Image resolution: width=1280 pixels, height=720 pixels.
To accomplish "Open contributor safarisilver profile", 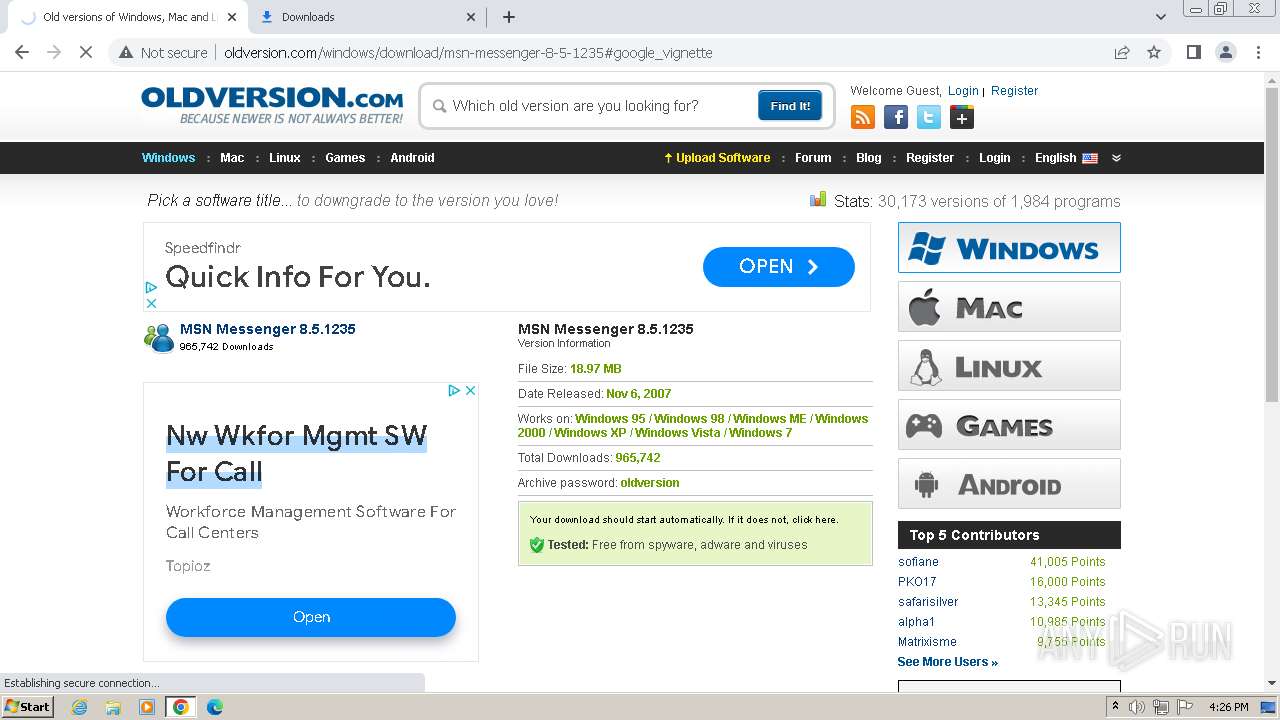I will pos(928,602).
